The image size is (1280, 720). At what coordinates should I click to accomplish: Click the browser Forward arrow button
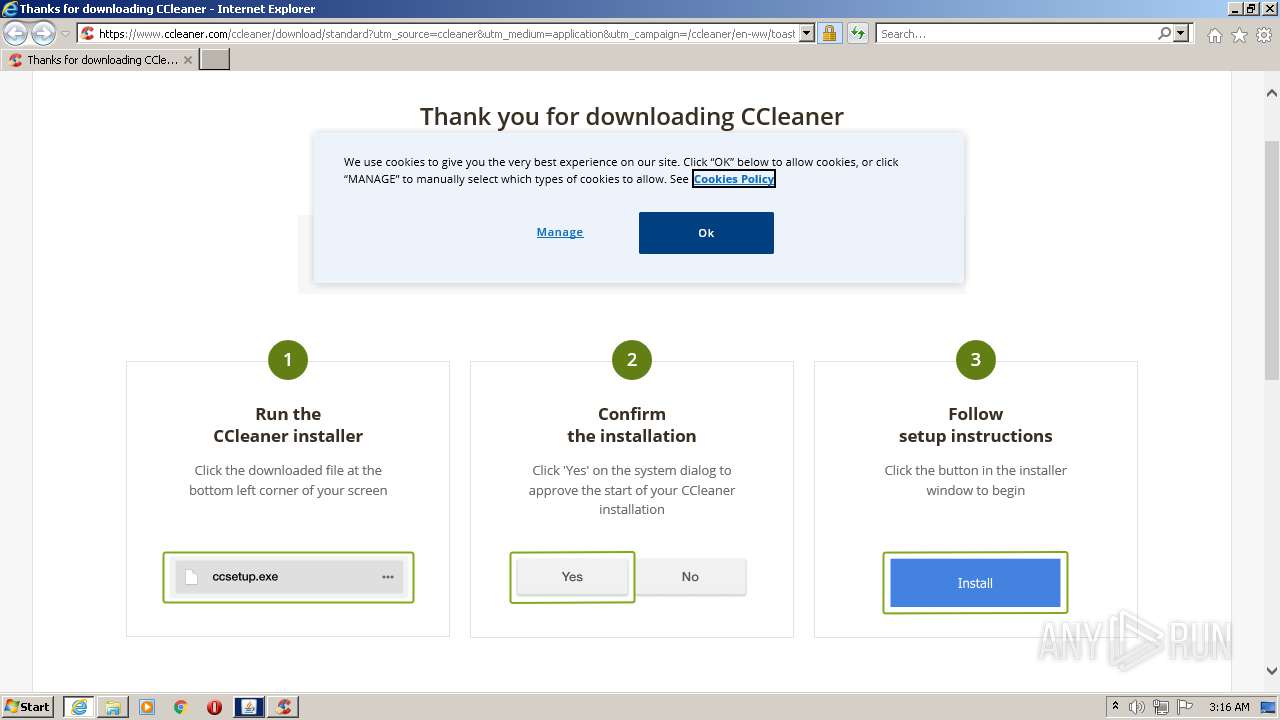pyautogui.click(x=43, y=34)
